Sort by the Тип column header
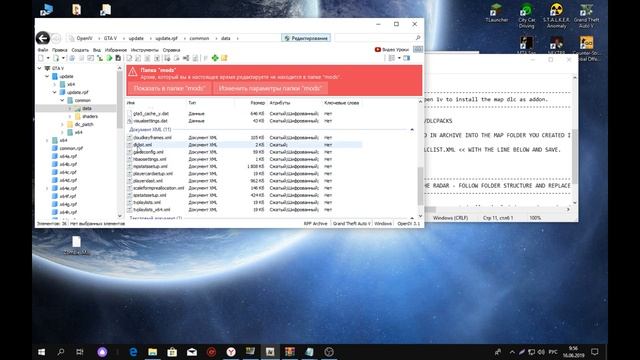 192,103
